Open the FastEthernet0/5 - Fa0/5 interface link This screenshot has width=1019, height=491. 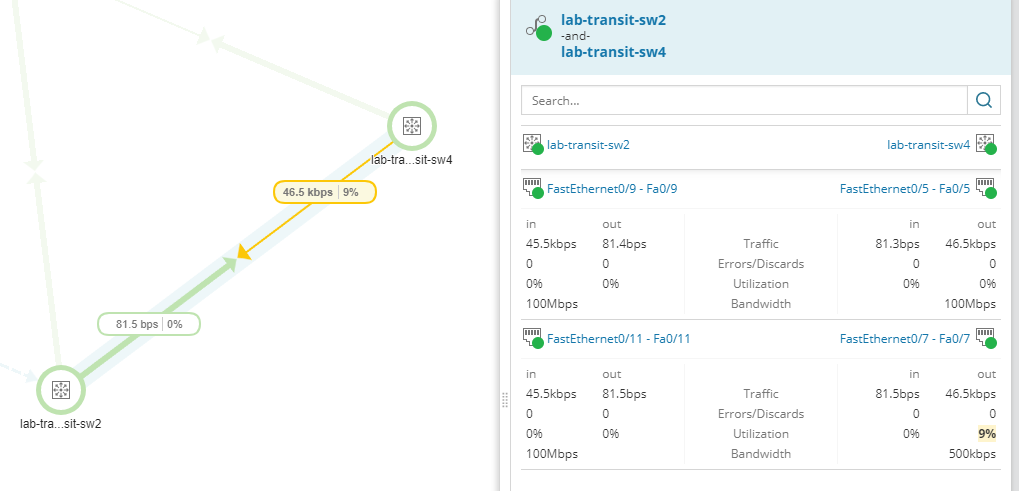pos(904,188)
